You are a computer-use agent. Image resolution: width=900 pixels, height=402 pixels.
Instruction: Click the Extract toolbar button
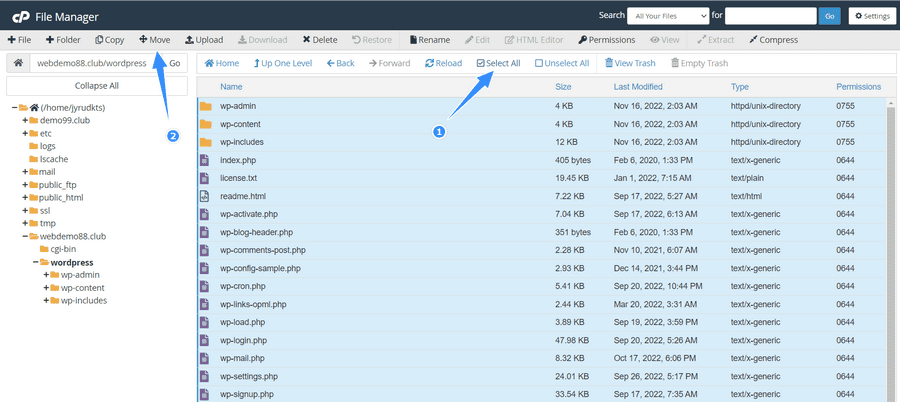pos(715,40)
